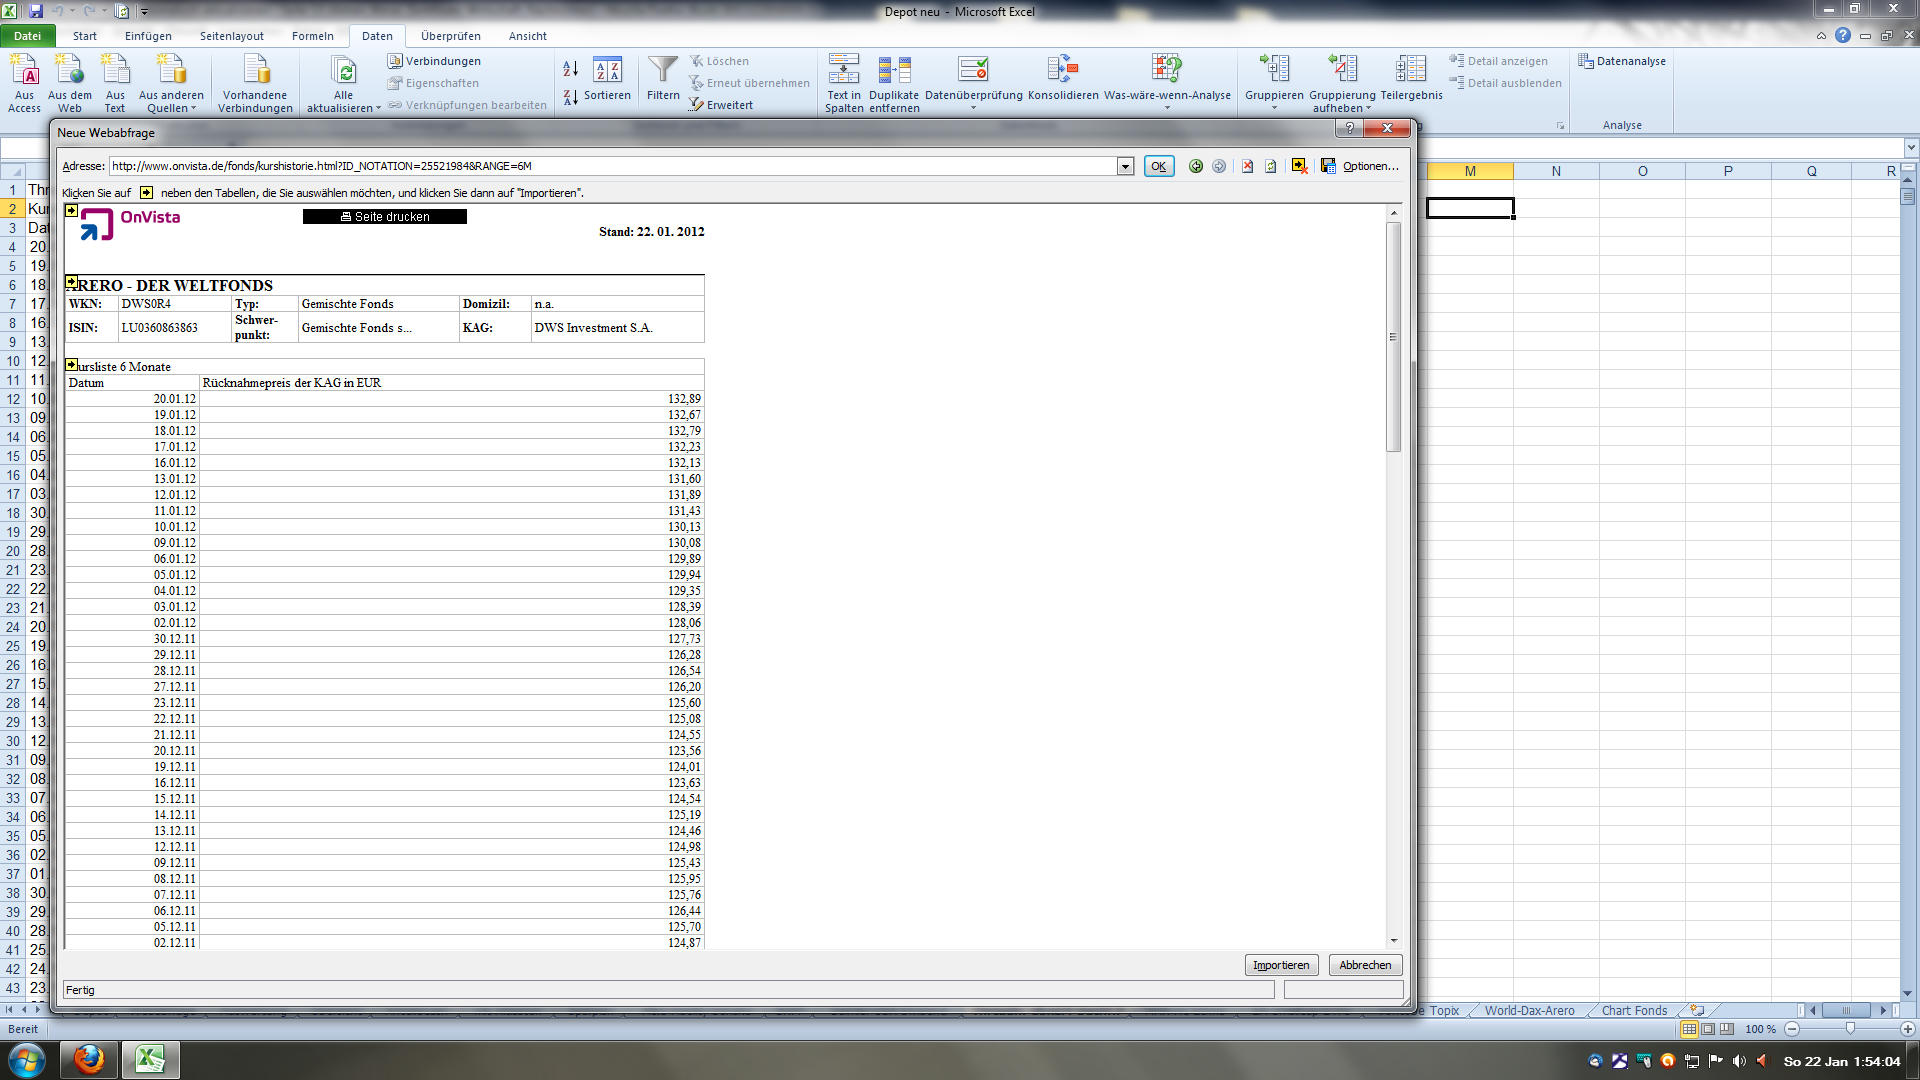The width and height of the screenshot is (1920, 1080).
Task: Open the Adresse dropdown list
Action: 1125,166
